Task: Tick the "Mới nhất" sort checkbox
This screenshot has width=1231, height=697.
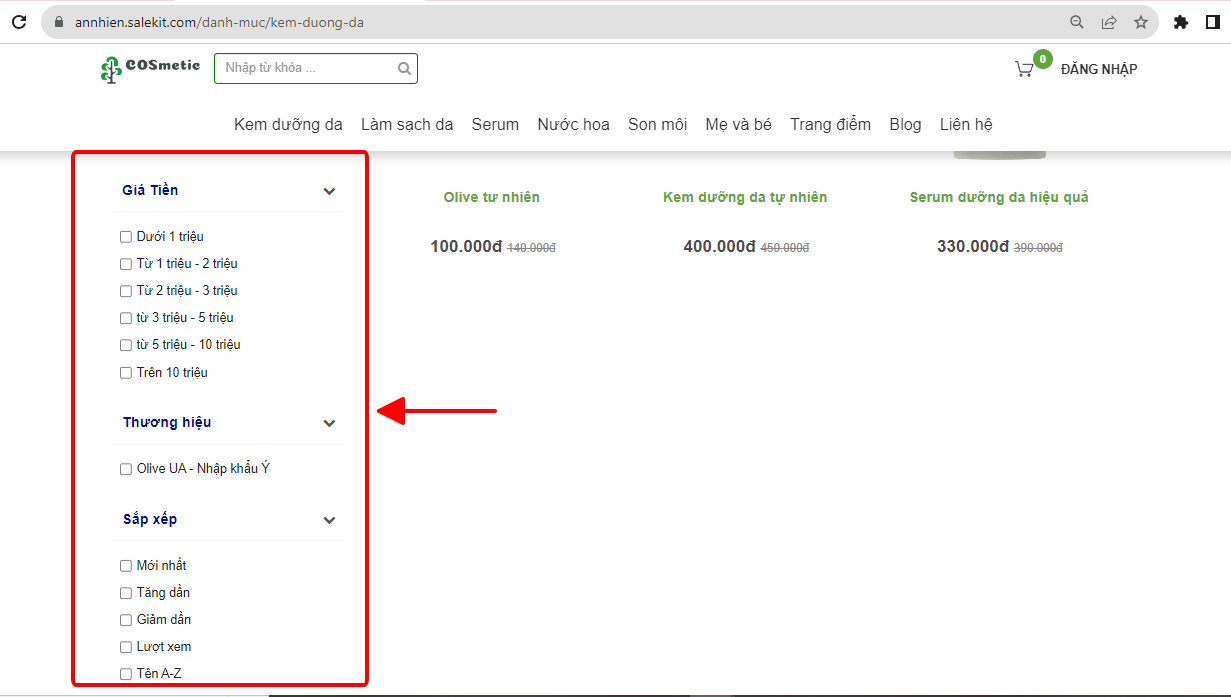Action: [126, 566]
